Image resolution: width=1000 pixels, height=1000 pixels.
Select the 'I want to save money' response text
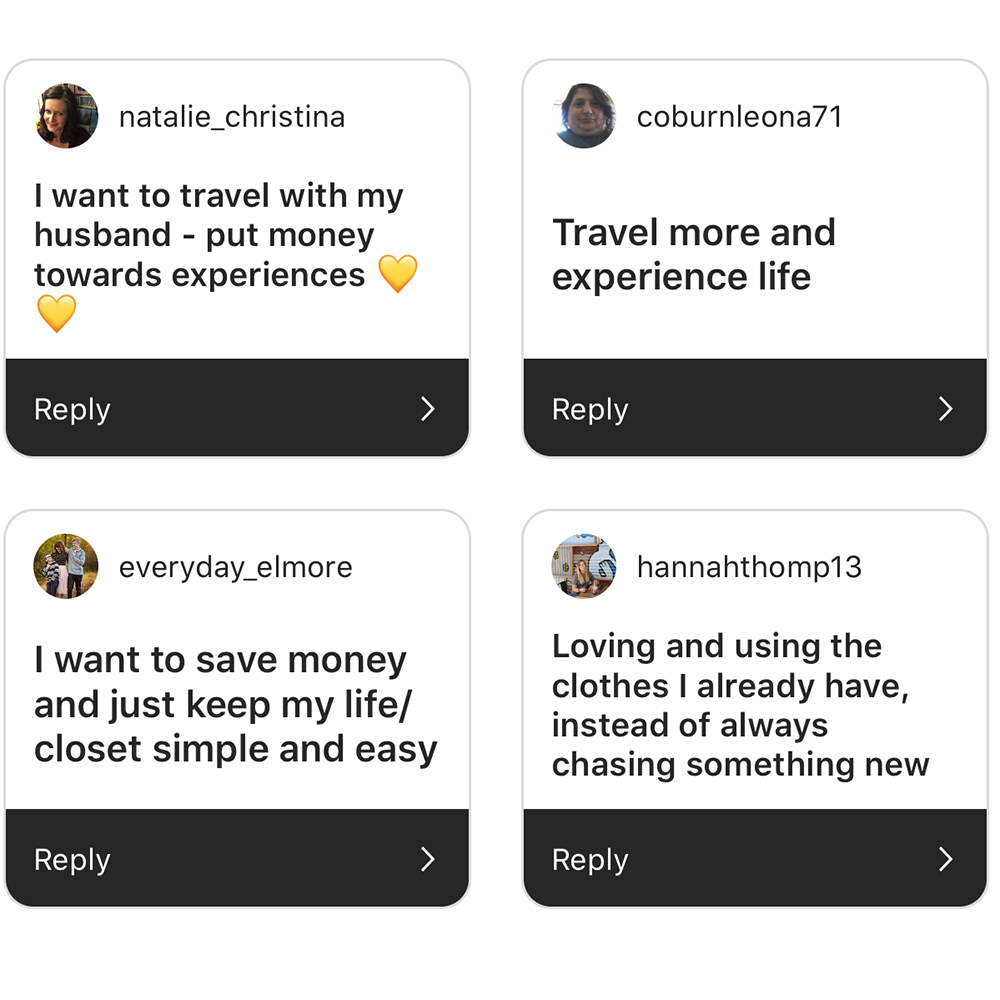click(235, 704)
